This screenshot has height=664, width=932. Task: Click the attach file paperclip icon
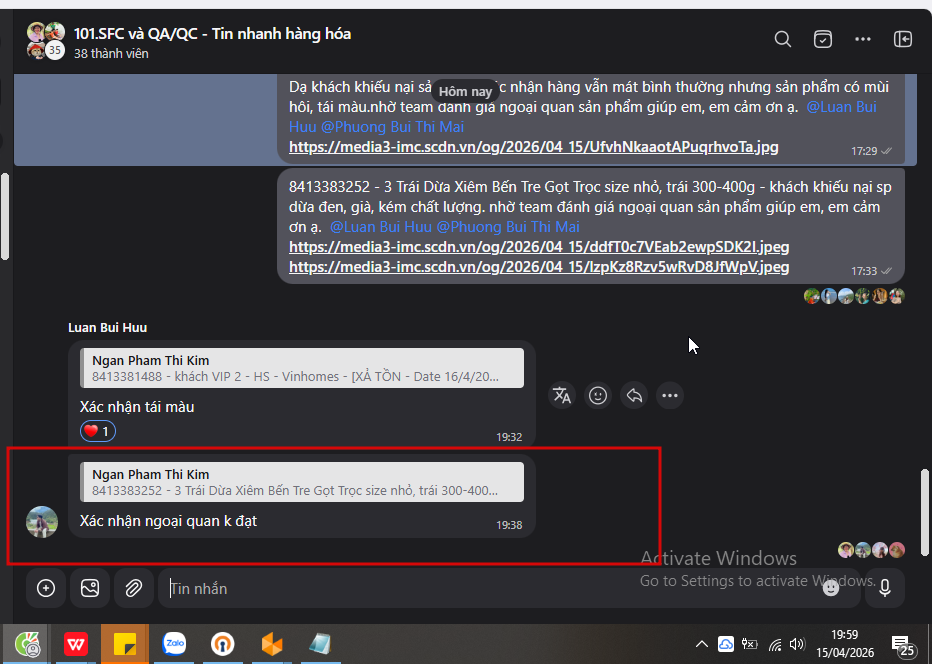(134, 588)
